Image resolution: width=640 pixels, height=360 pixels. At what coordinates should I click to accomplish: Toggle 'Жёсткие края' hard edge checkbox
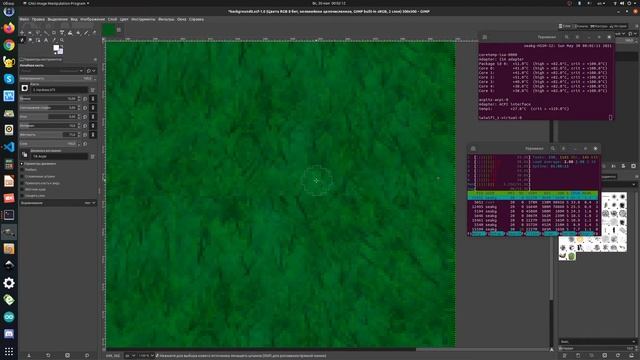[22, 189]
